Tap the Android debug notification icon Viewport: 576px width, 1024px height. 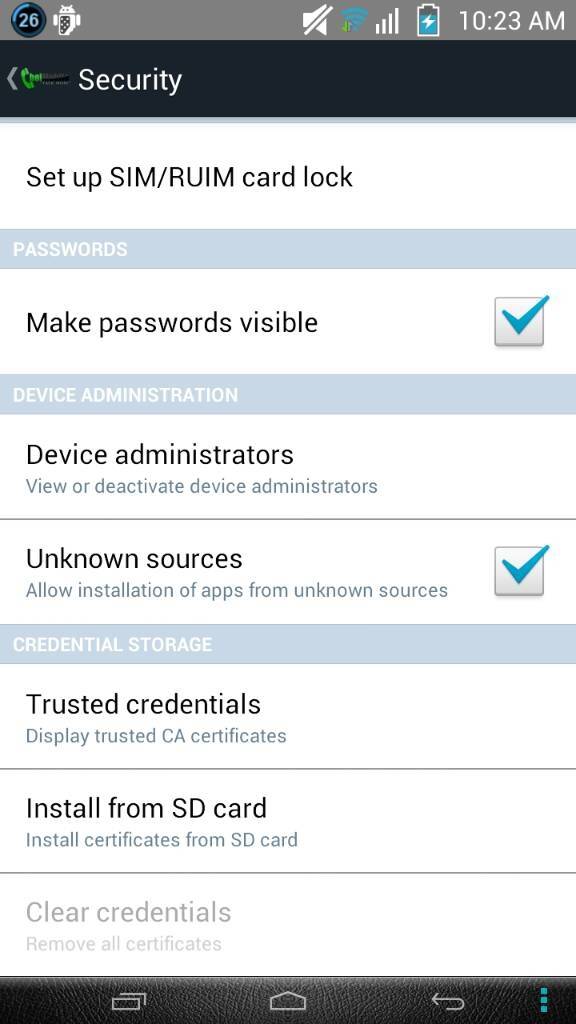click(x=67, y=20)
